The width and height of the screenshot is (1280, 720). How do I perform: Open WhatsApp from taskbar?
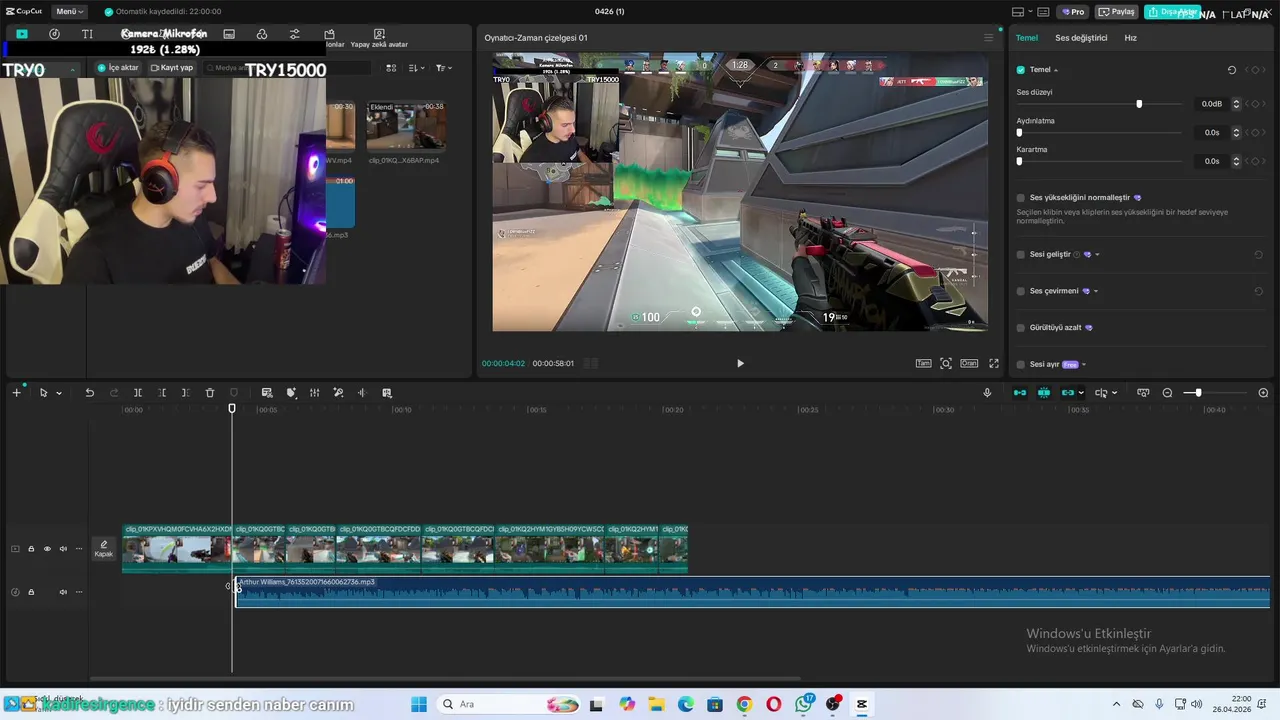tap(804, 704)
